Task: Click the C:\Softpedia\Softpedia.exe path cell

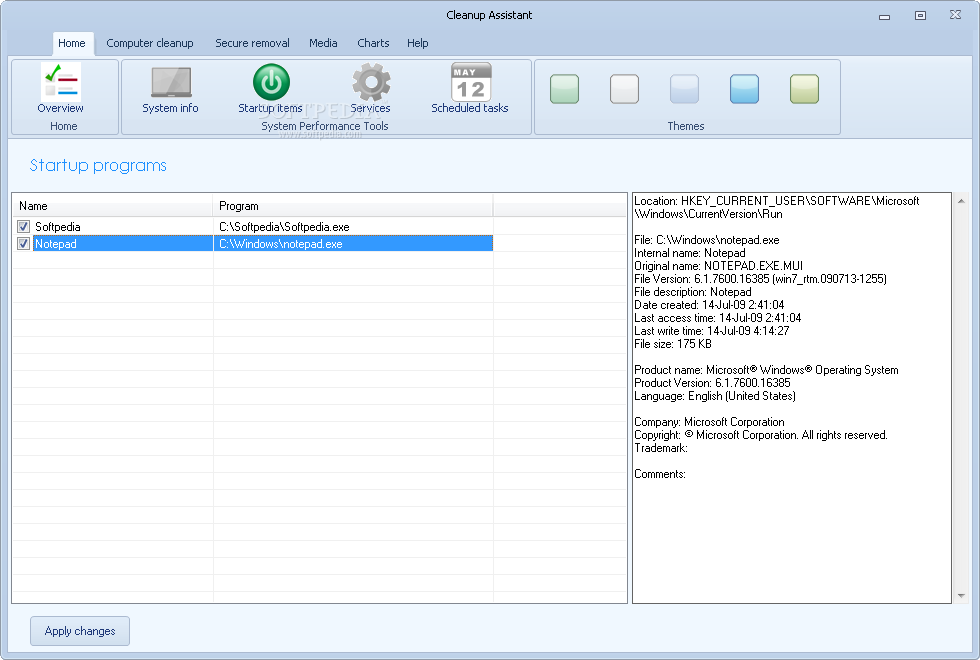Action: tap(284, 226)
